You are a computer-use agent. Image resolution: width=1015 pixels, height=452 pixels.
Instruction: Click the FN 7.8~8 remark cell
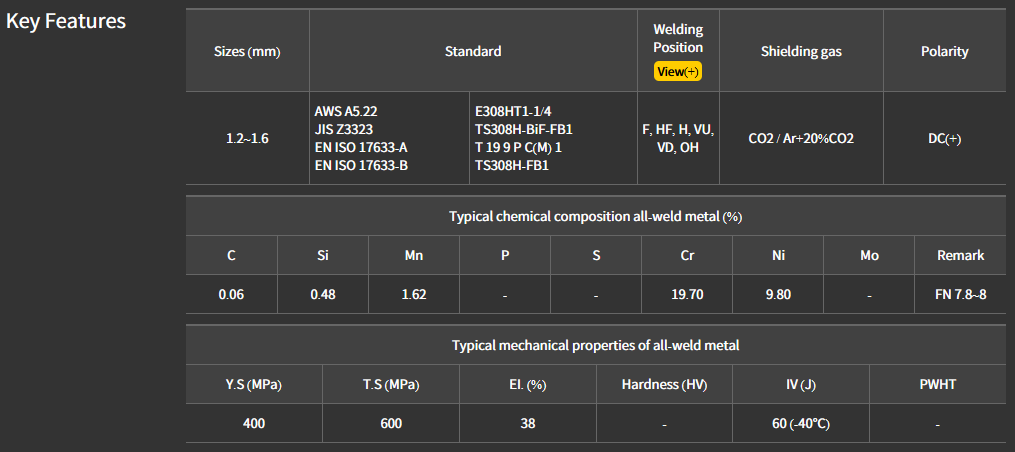[x=960, y=295]
